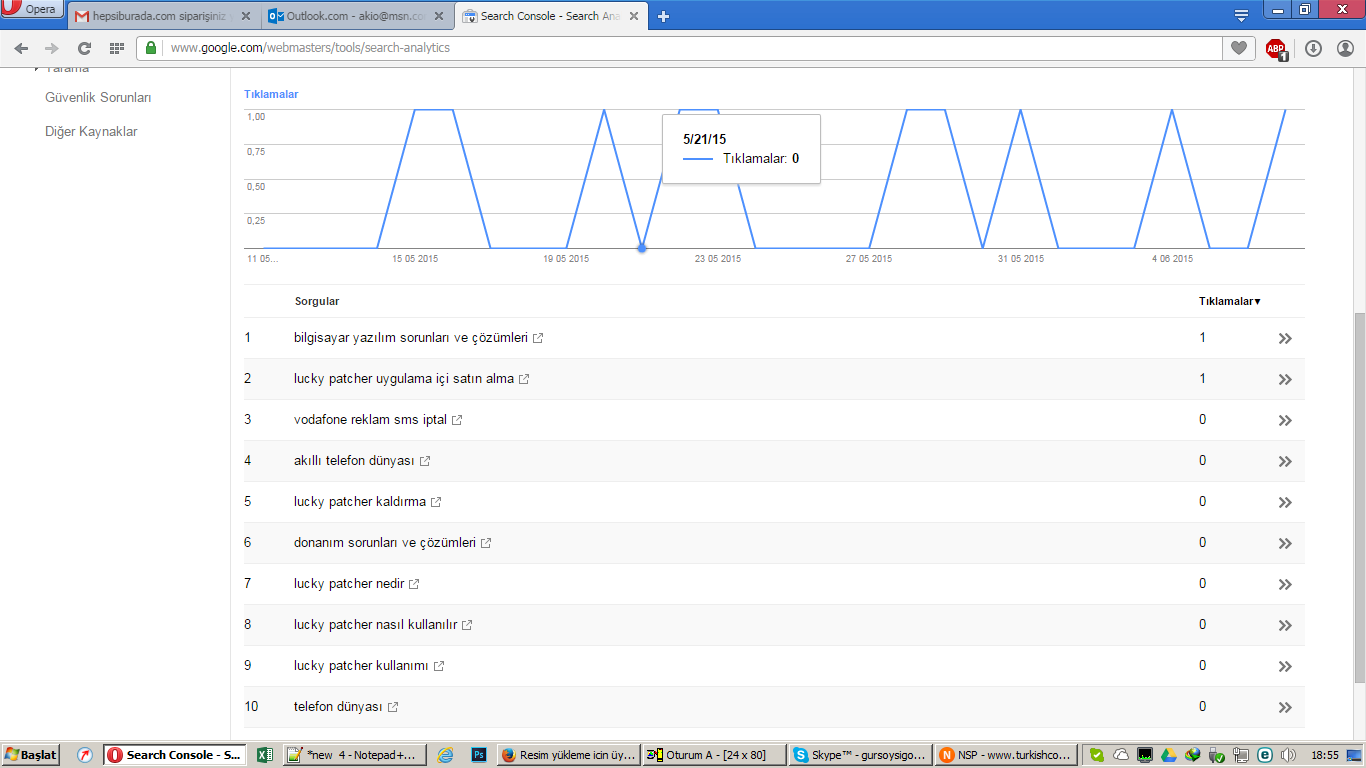This screenshot has width=1366, height=768.
Task: Open Photoshop icon in the taskbar
Action: [478, 755]
